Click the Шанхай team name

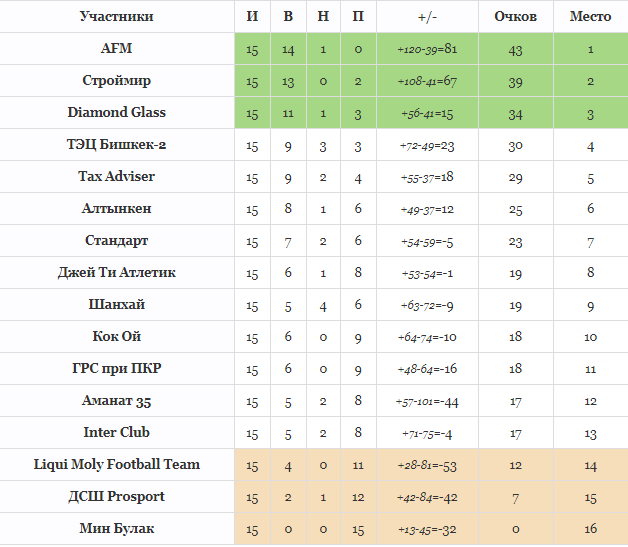click(x=117, y=305)
